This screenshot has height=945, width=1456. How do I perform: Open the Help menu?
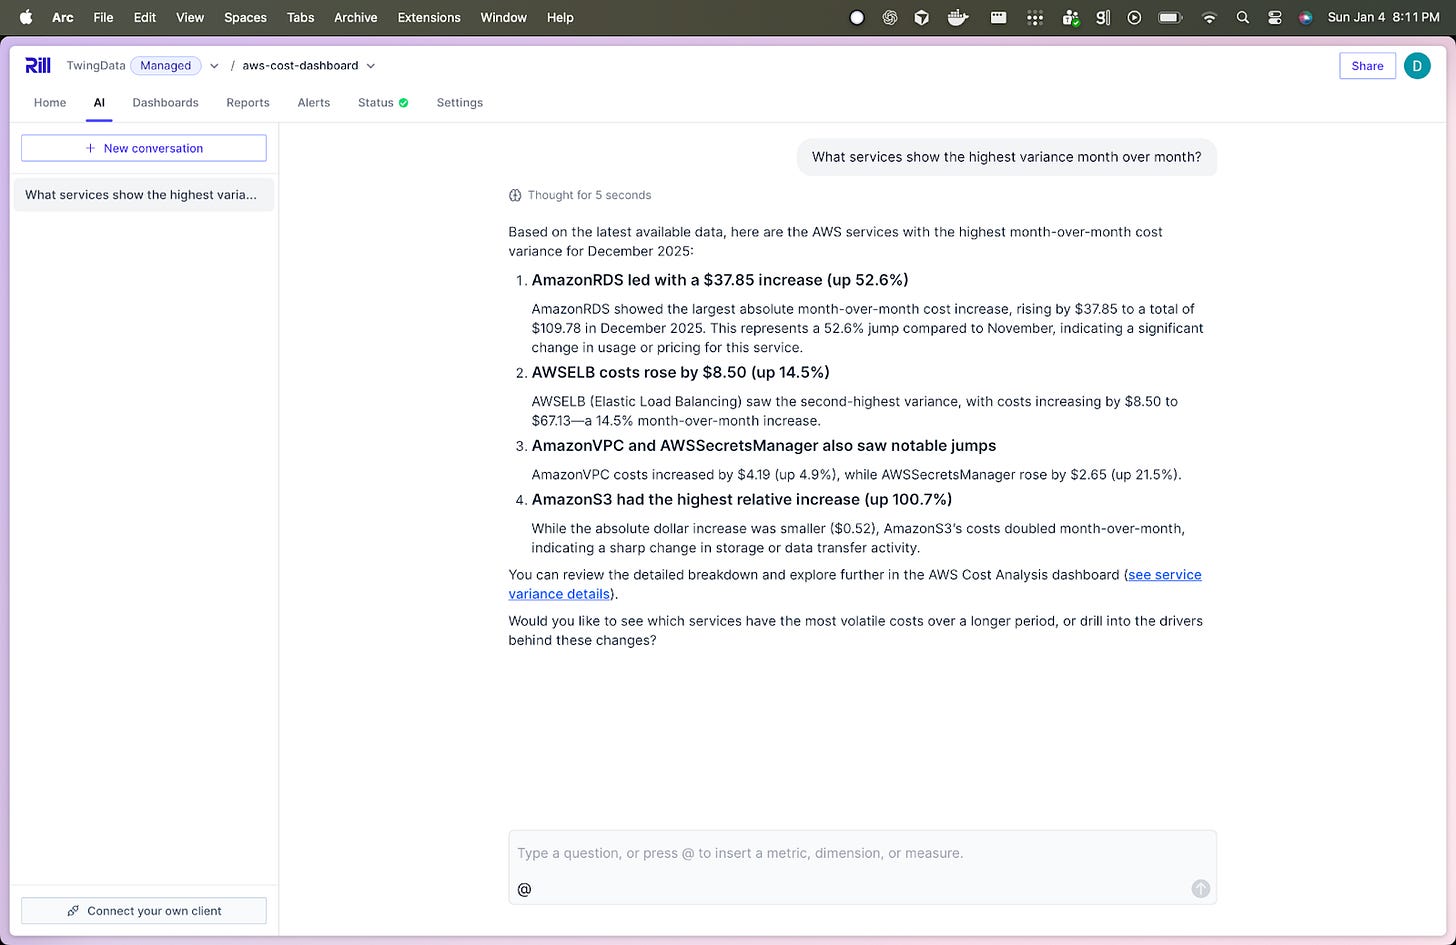coord(560,17)
